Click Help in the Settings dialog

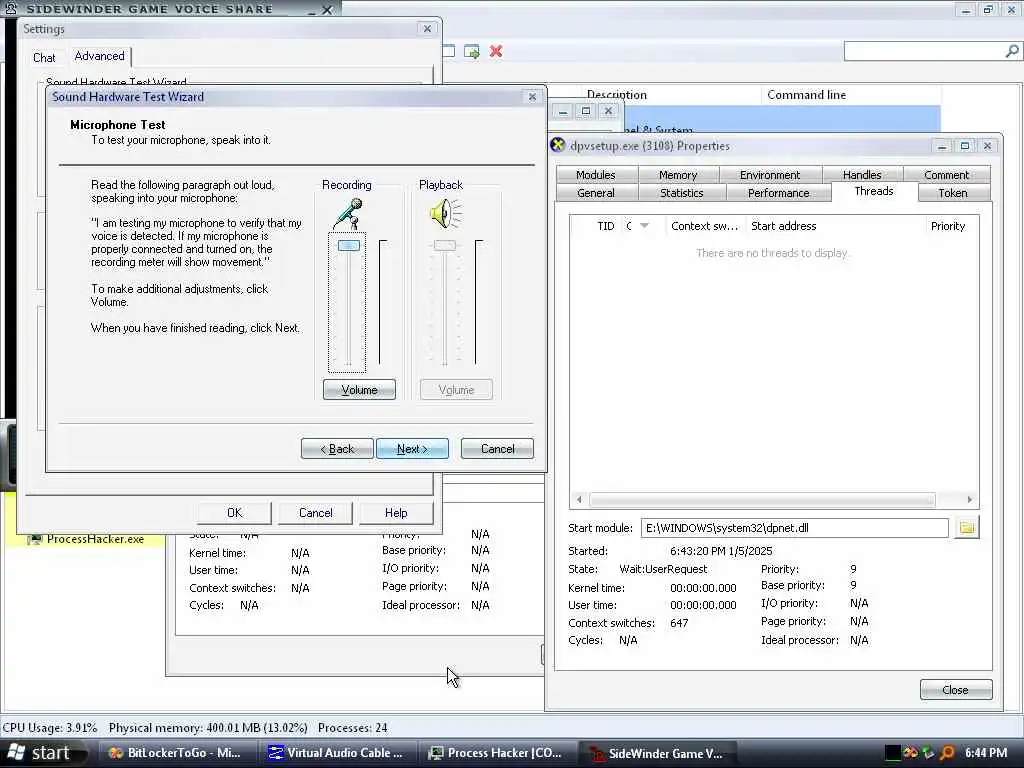pos(396,513)
